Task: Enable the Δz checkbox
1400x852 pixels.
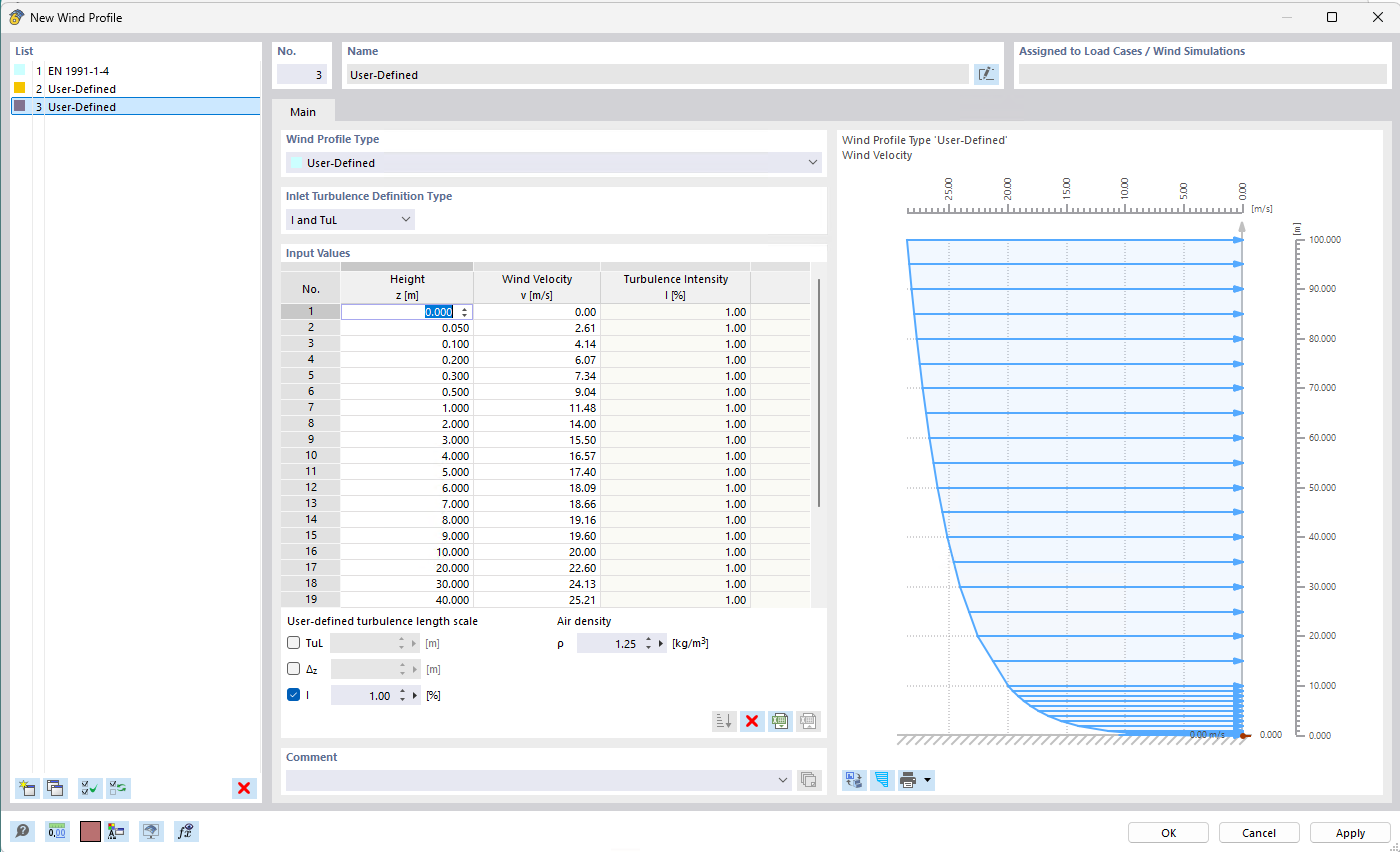Action: pos(294,669)
